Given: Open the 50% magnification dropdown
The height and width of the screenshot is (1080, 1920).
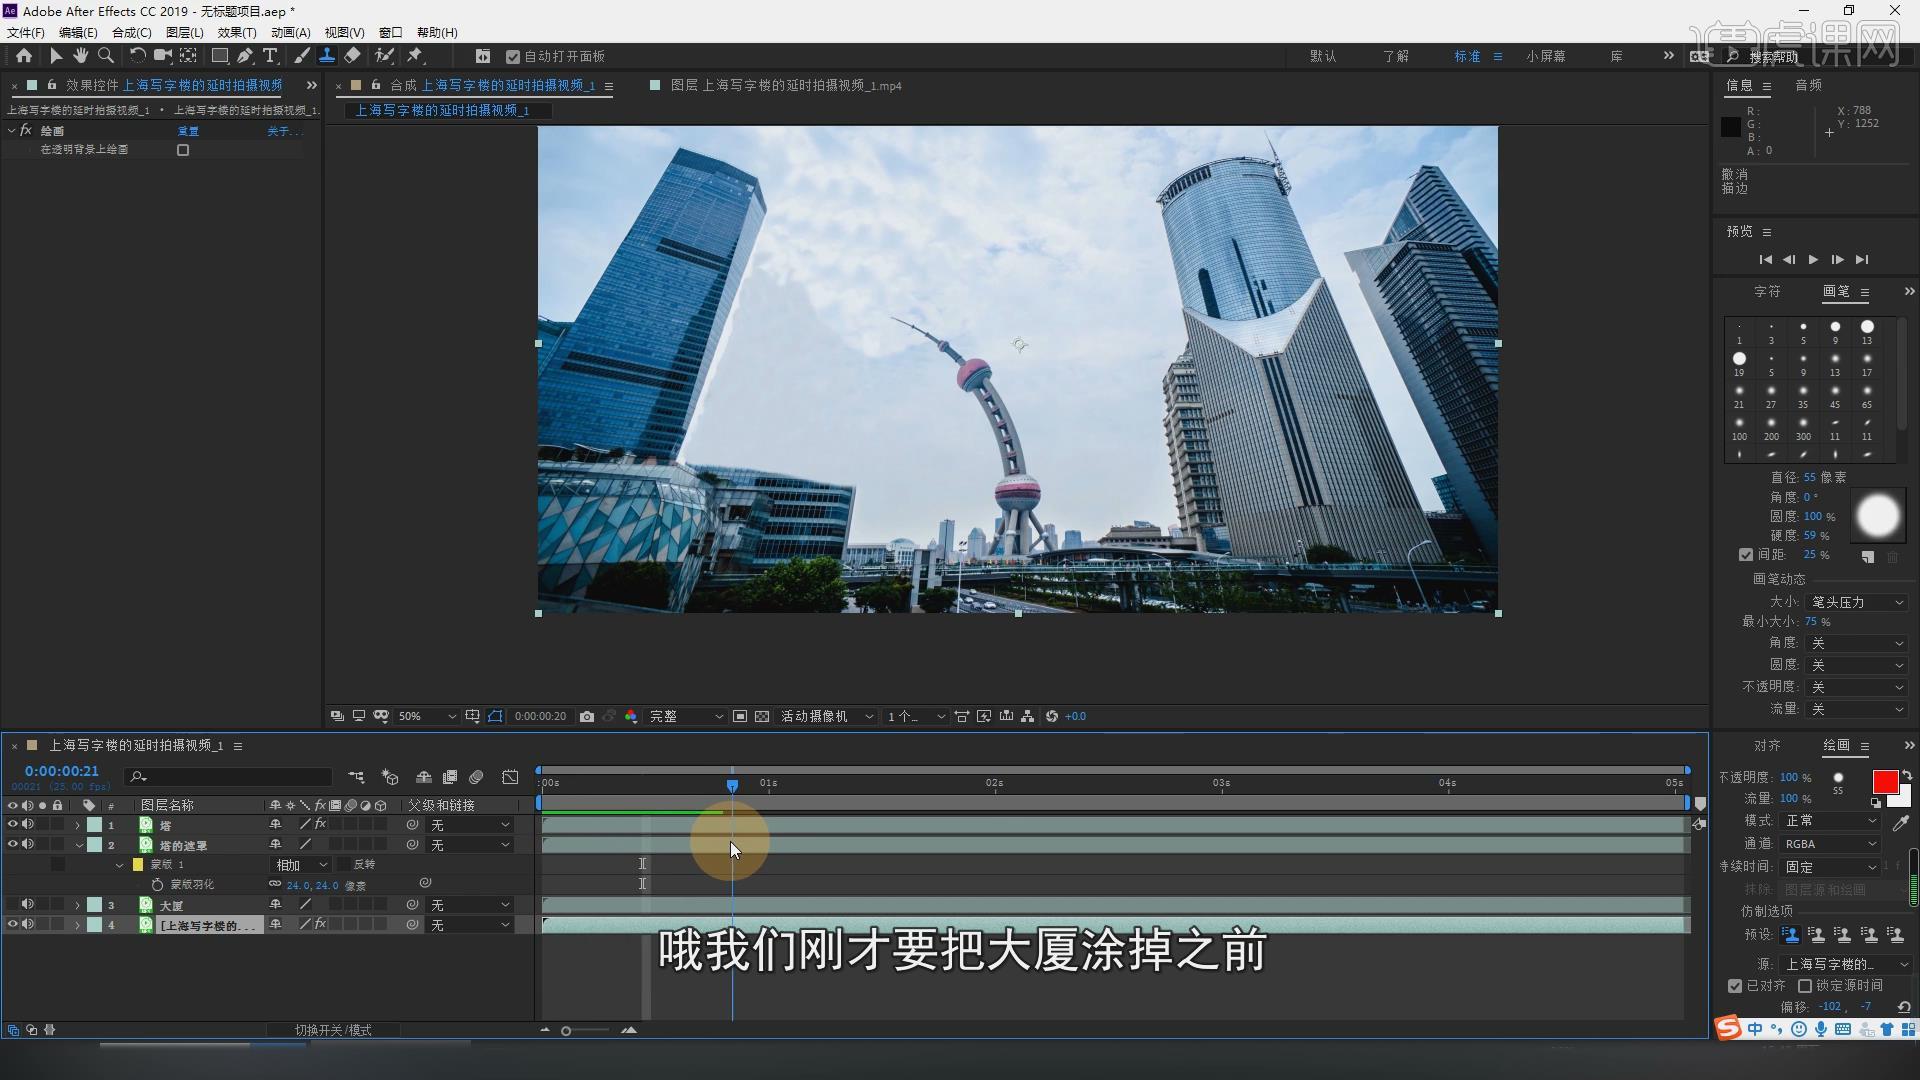Looking at the screenshot, I should [427, 716].
